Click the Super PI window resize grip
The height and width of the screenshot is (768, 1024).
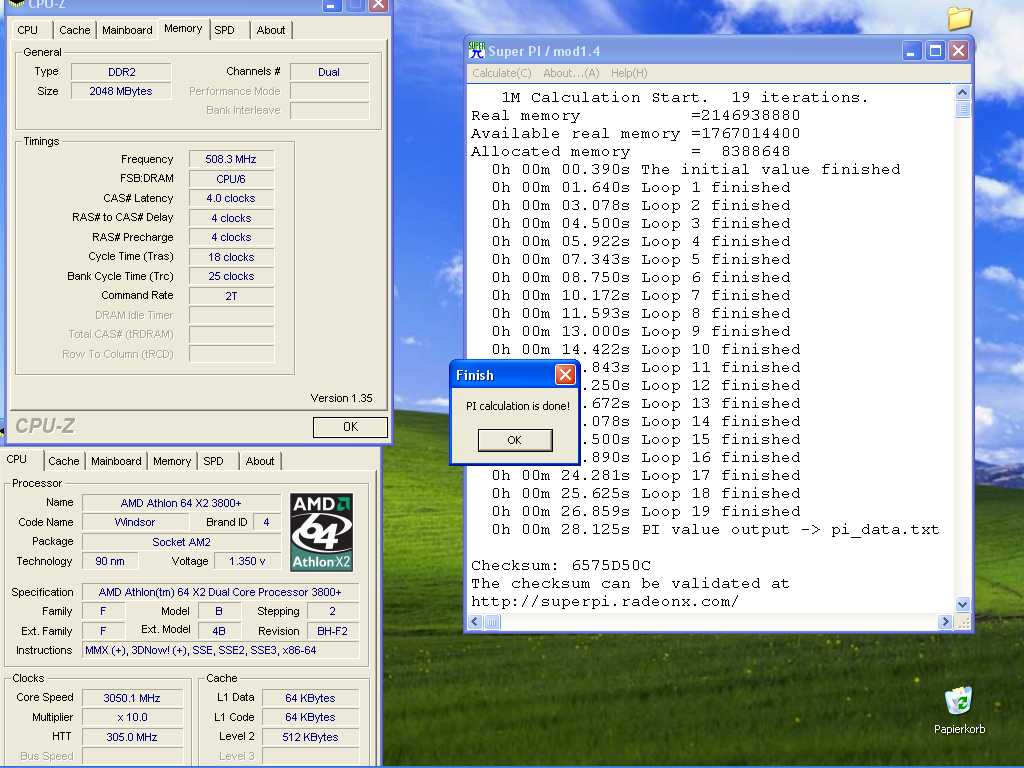962,622
